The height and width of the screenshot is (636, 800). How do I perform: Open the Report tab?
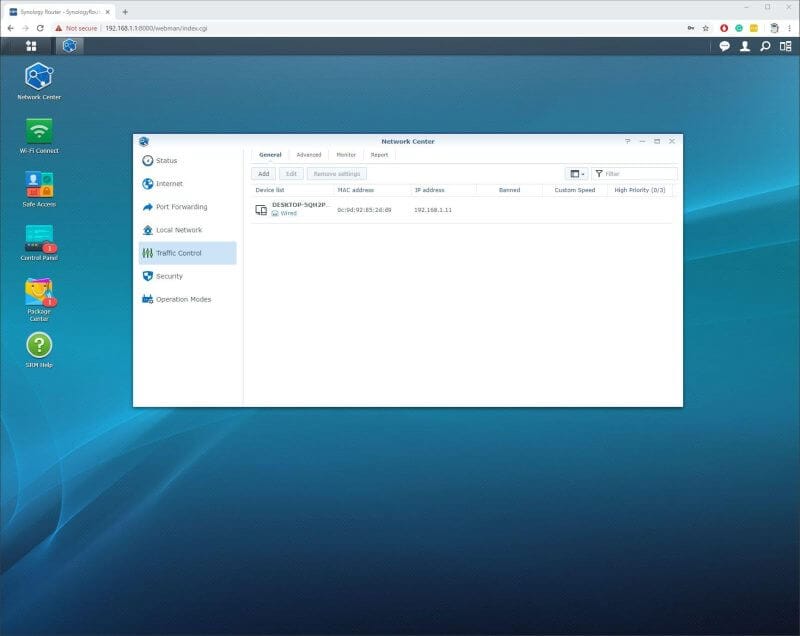point(379,155)
